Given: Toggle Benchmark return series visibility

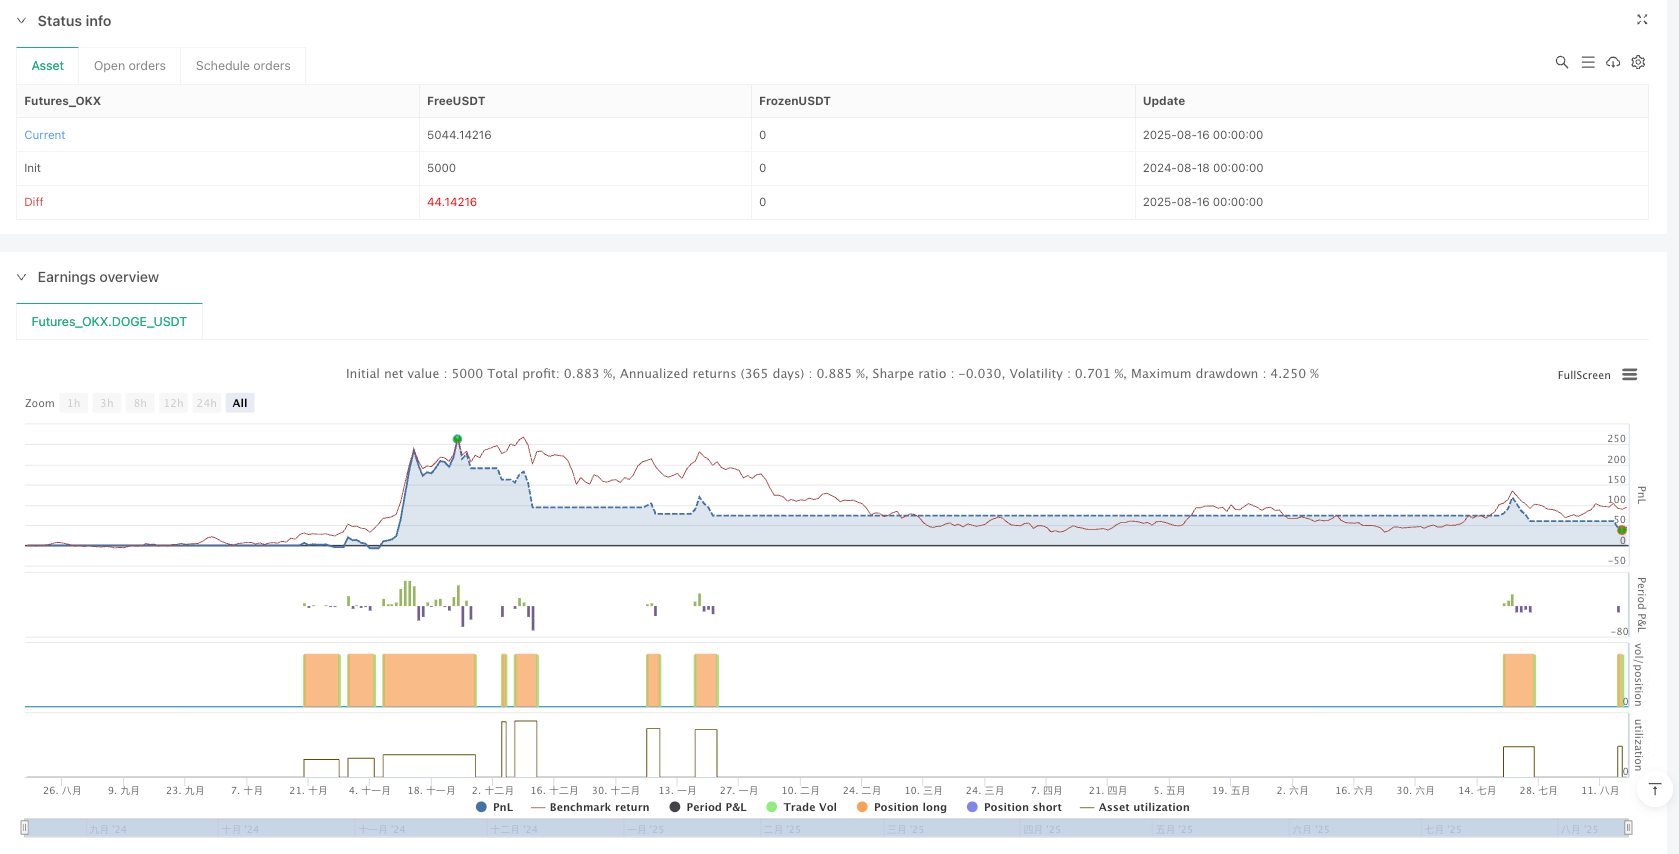Looking at the screenshot, I should [x=590, y=807].
